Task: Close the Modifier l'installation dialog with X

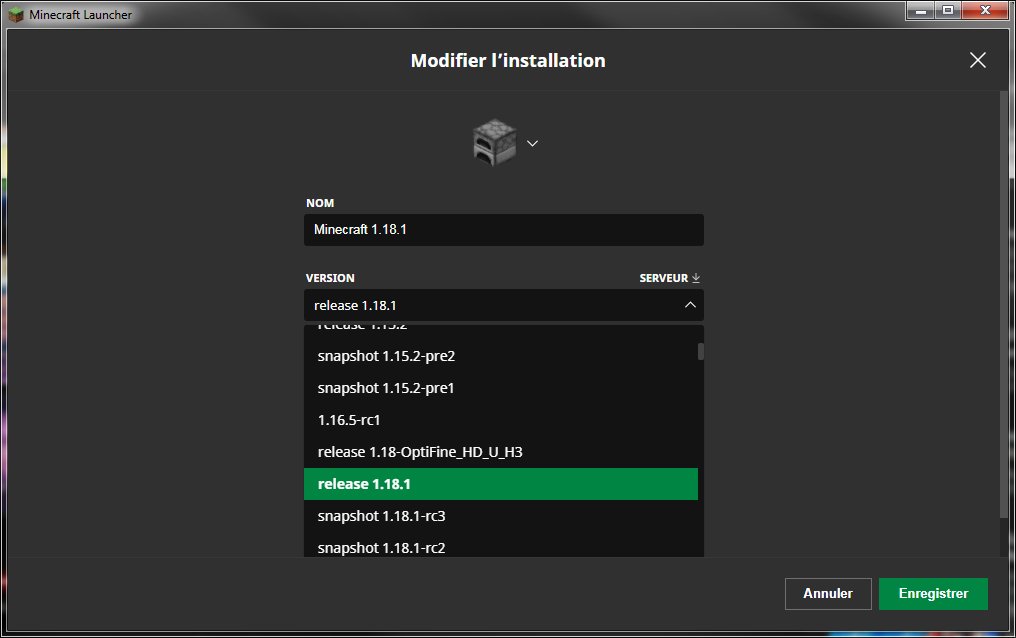Action: pyautogui.click(x=977, y=60)
